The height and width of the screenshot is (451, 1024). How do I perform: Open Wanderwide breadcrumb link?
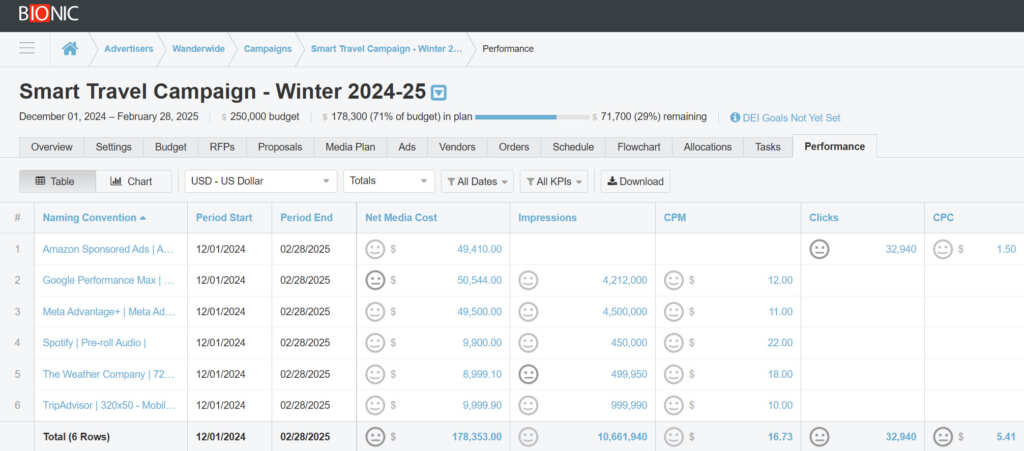(x=199, y=49)
